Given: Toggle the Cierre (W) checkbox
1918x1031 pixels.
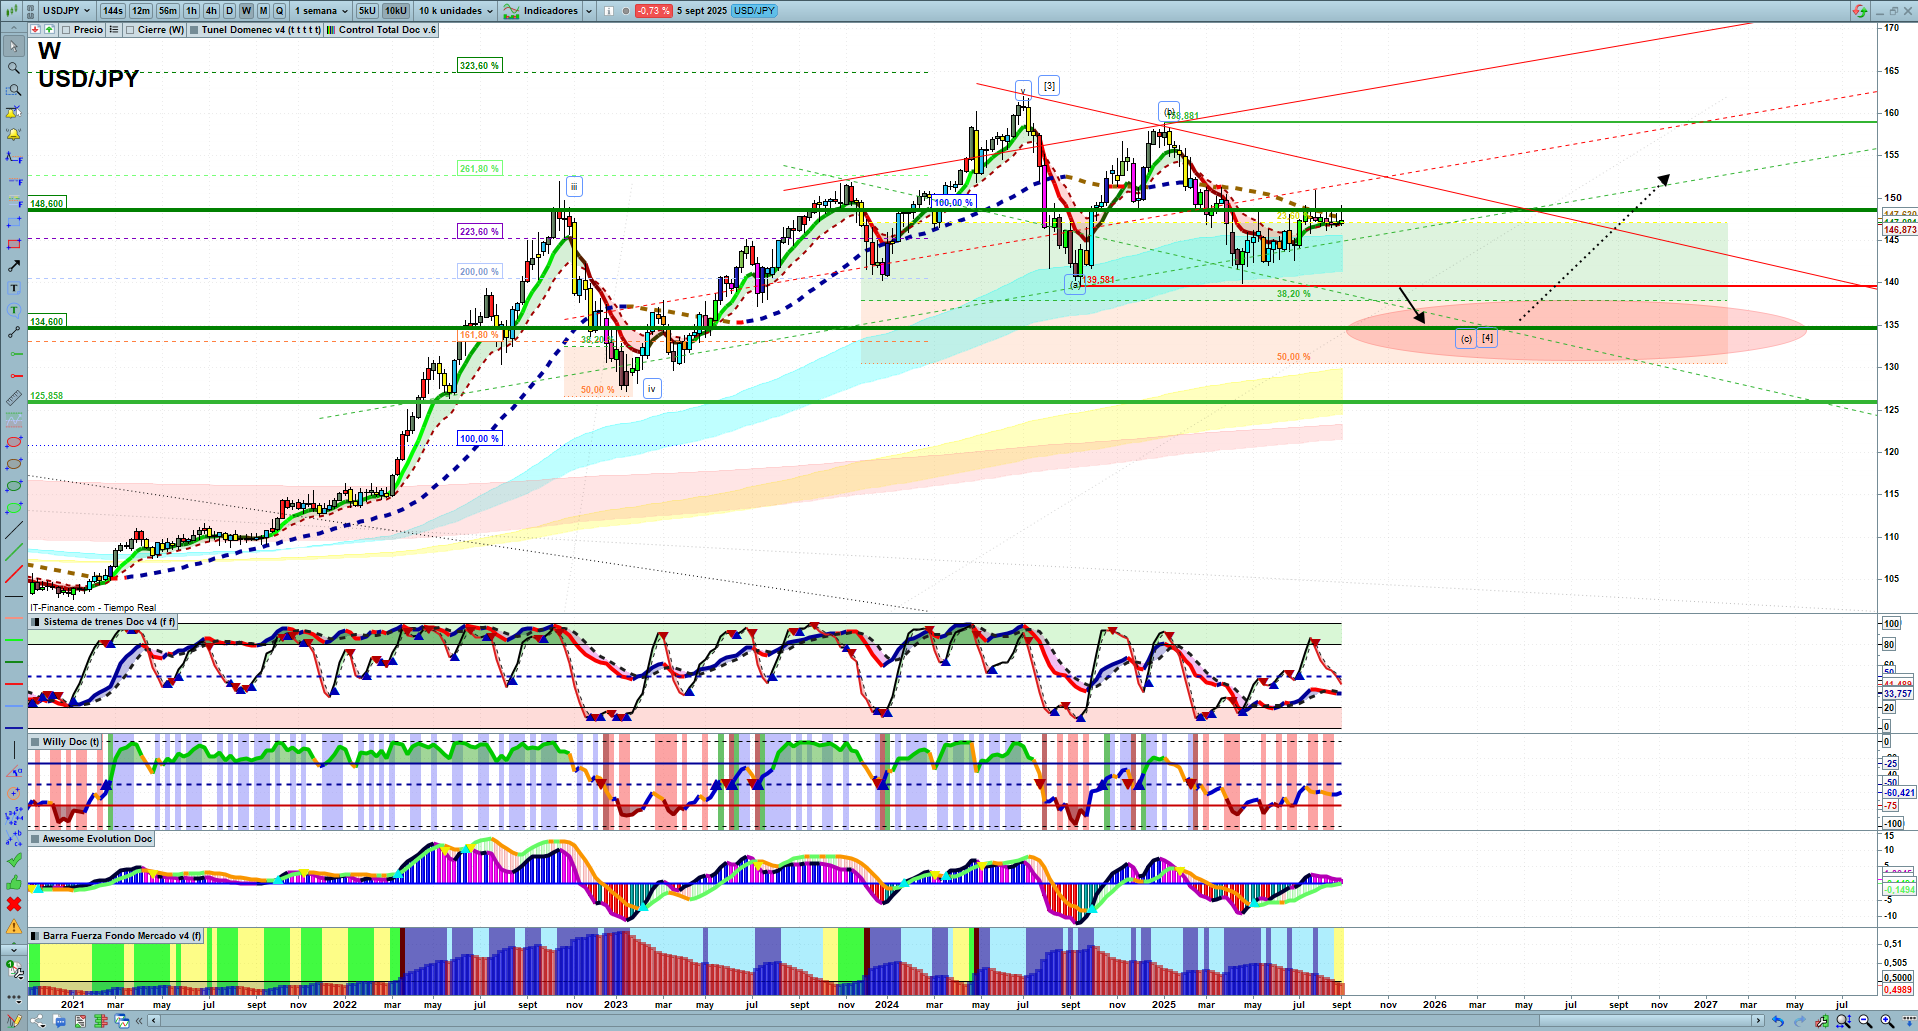Looking at the screenshot, I should (130, 30).
